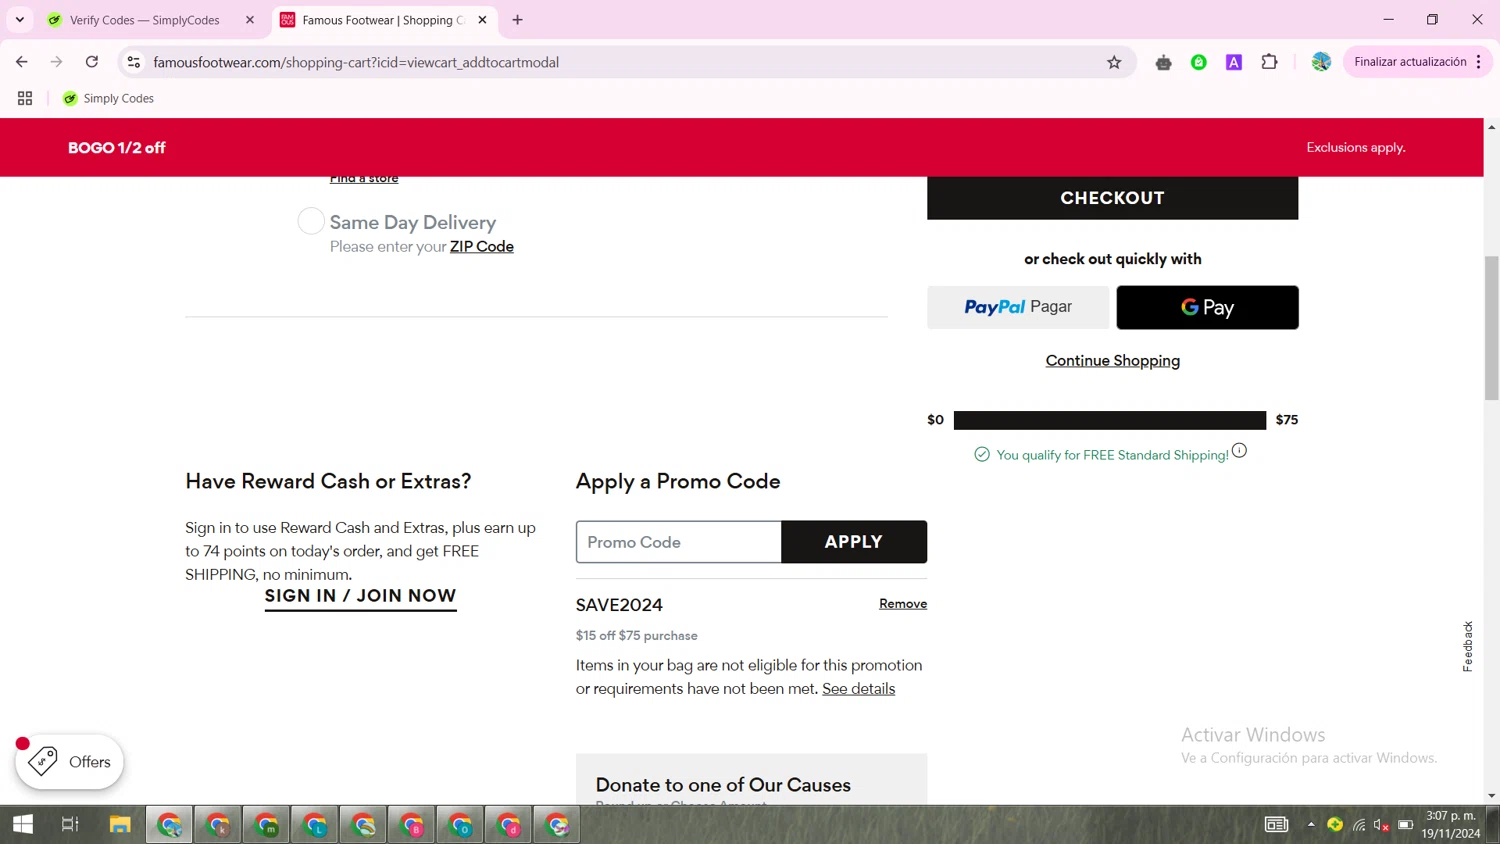Proceed with the CHECKOUT button
Screen dimensions: 1500x844
pyautogui.click(x=1112, y=198)
